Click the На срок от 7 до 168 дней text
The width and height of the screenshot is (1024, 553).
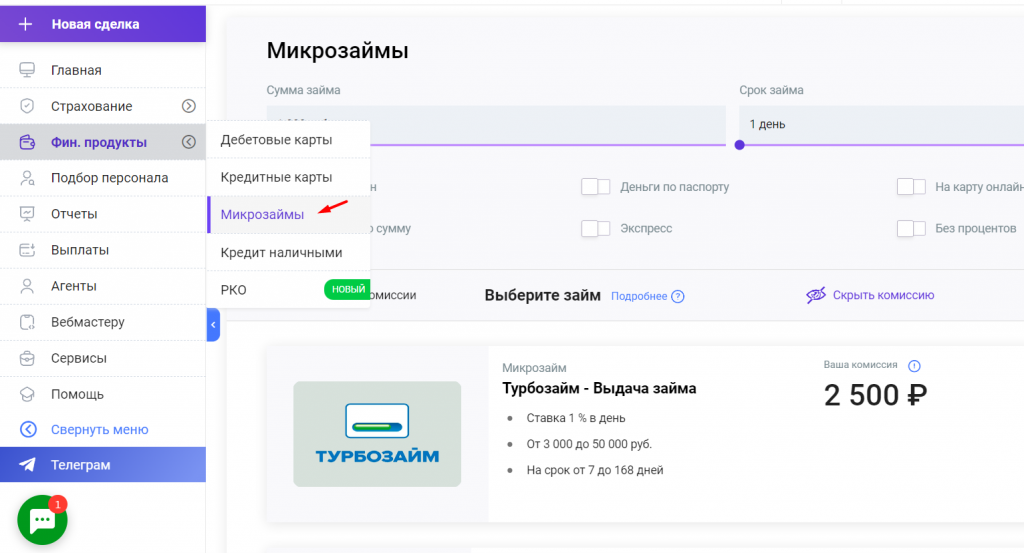coord(595,470)
